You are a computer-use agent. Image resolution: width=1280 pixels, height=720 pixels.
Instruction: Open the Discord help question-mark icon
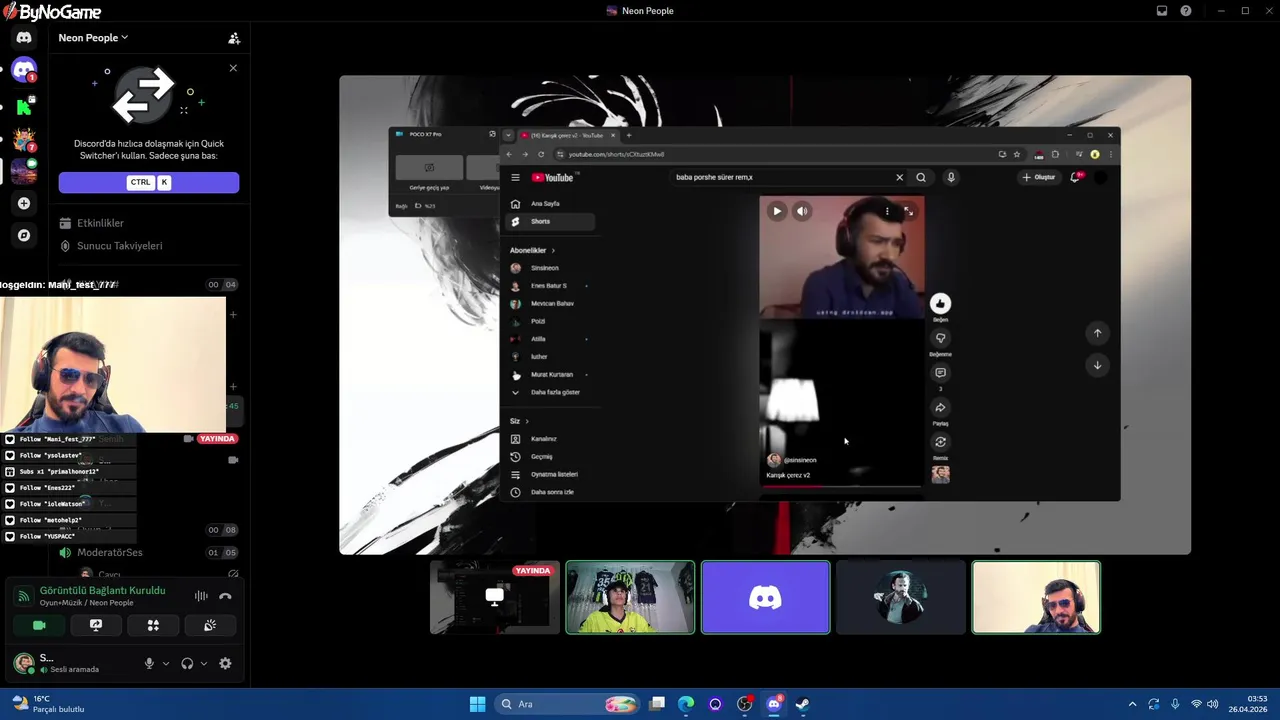1186,11
